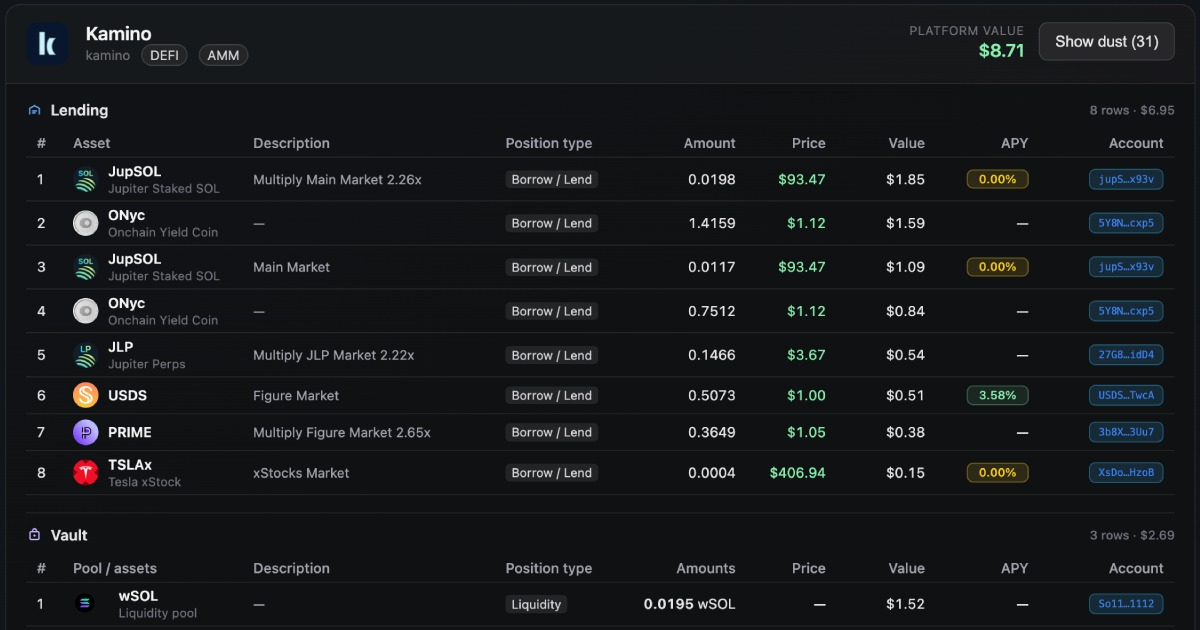Click the wSOL liquidity pool icon
Viewport: 1200px width, 630px height.
[85, 604]
